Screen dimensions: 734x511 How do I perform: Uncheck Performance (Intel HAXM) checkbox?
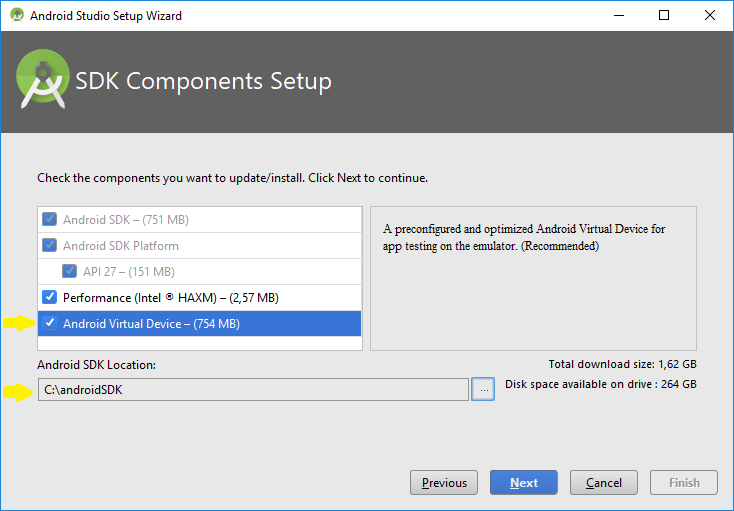[x=50, y=297]
